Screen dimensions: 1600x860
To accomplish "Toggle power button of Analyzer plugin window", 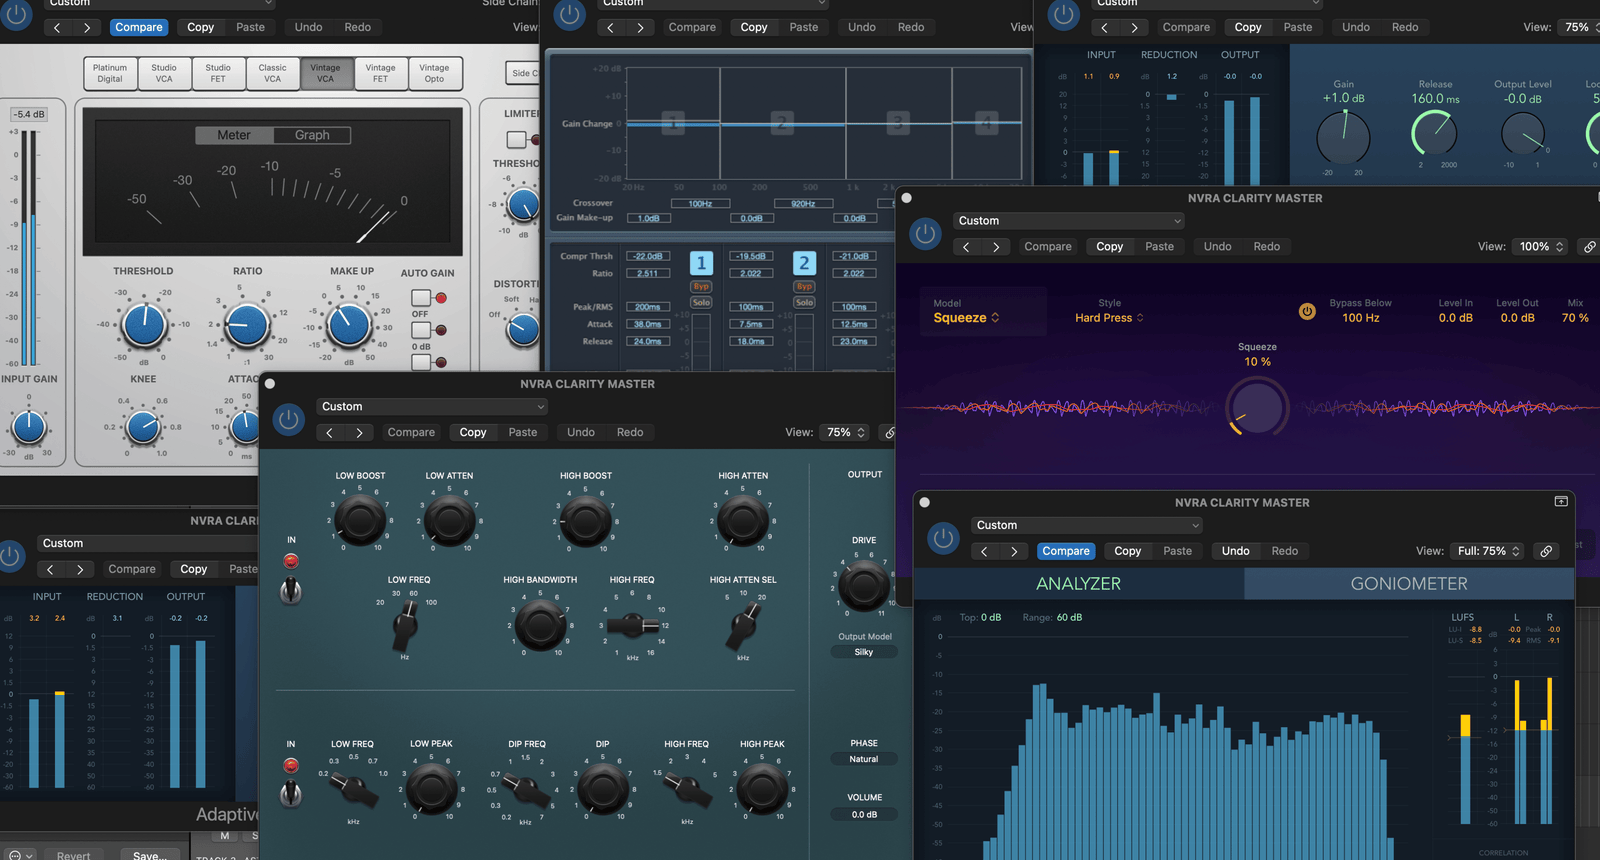I will 943,538.
